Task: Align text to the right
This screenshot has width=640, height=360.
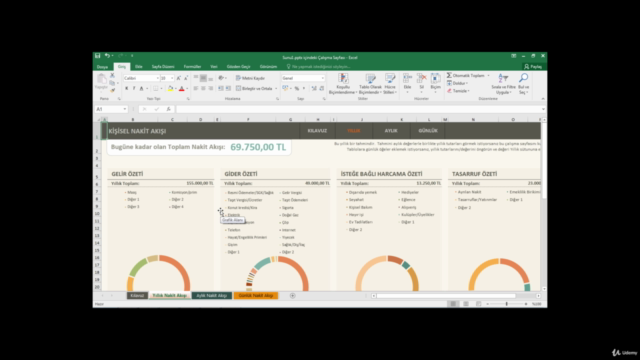Action: (211, 89)
